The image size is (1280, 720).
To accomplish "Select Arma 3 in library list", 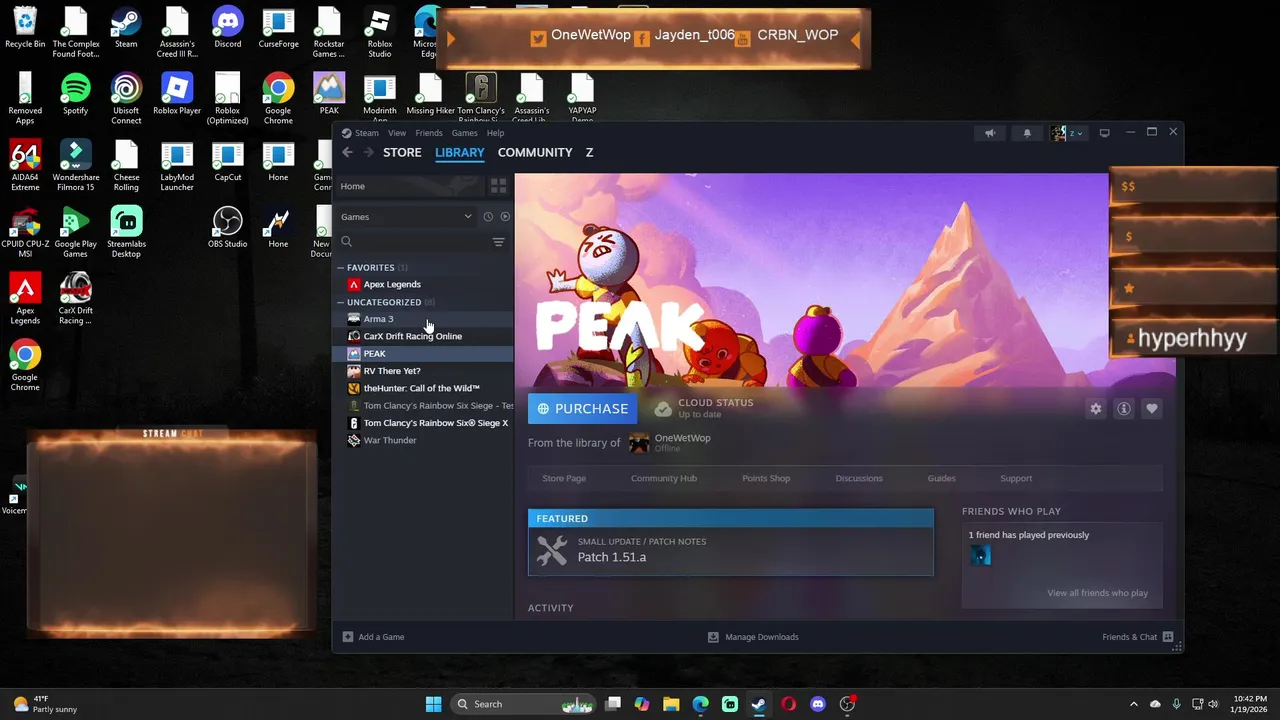I will click(x=425, y=319).
